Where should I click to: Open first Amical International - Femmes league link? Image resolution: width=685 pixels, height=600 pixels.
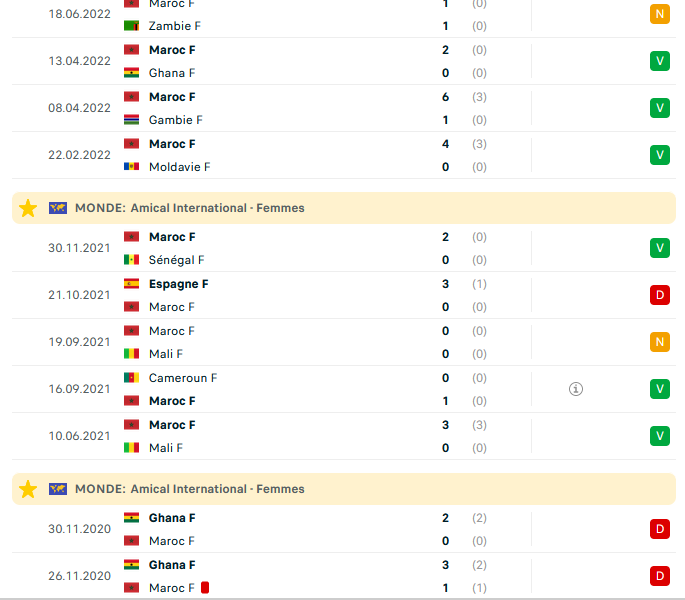[x=218, y=208]
